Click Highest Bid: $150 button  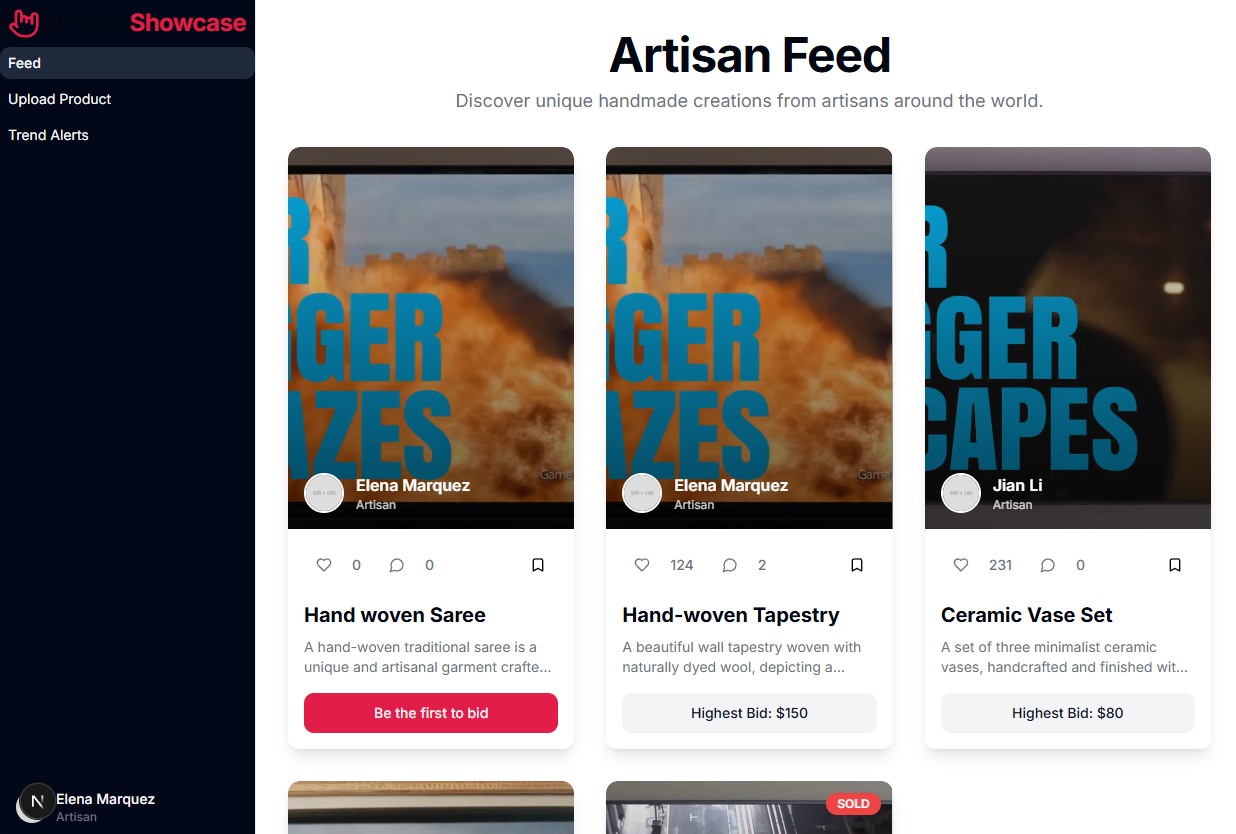[749, 713]
